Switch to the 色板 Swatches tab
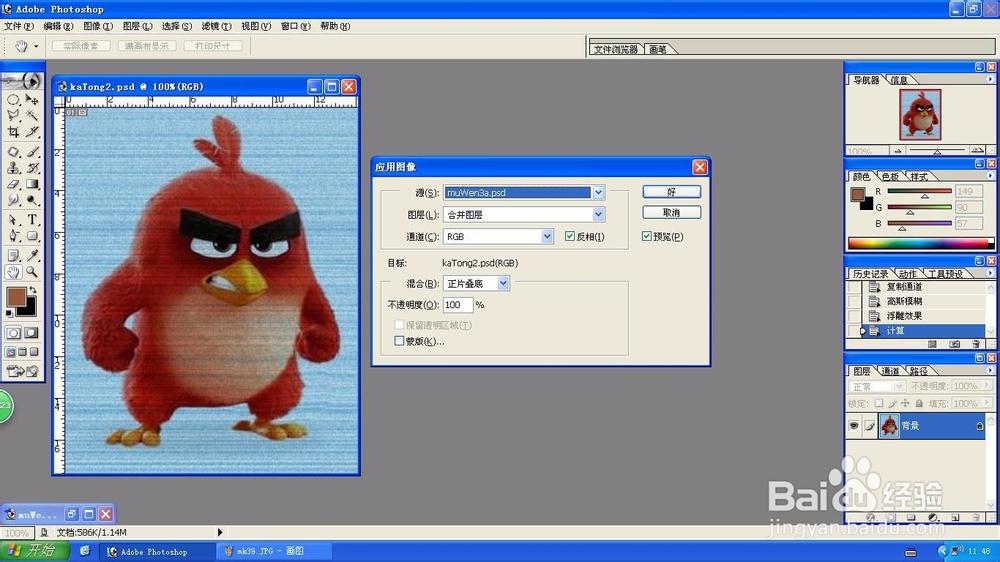Screen dimensions: 1000x562 pos(890,177)
